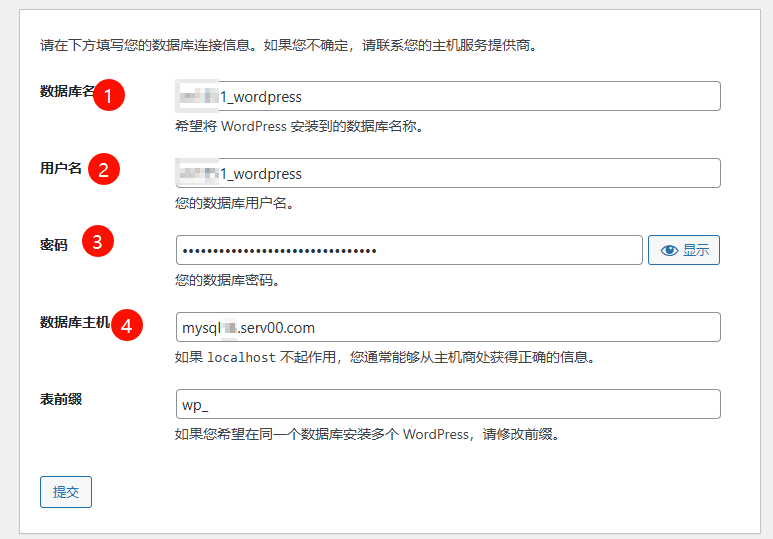Viewport: 773px width, 539px height.
Task: Focus the username input field
Action: coord(448,173)
